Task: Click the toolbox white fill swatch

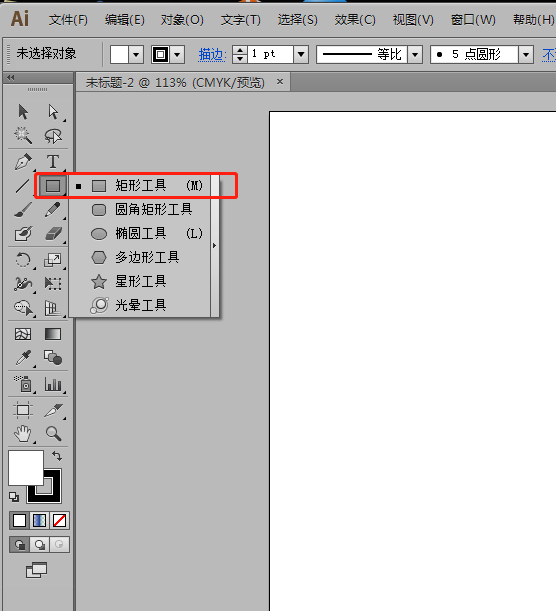Action: click(26, 468)
